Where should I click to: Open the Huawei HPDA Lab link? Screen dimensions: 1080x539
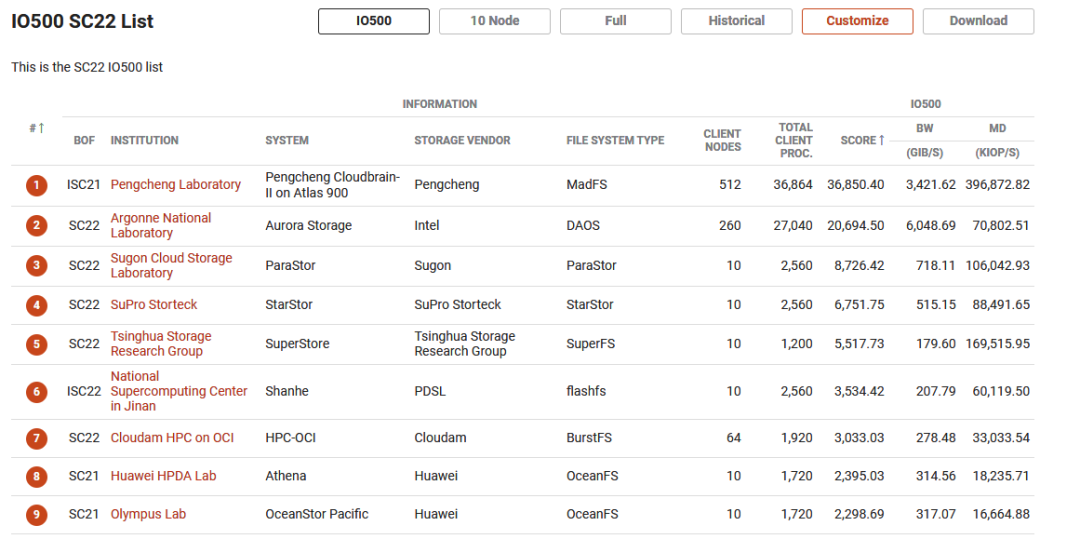(163, 476)
